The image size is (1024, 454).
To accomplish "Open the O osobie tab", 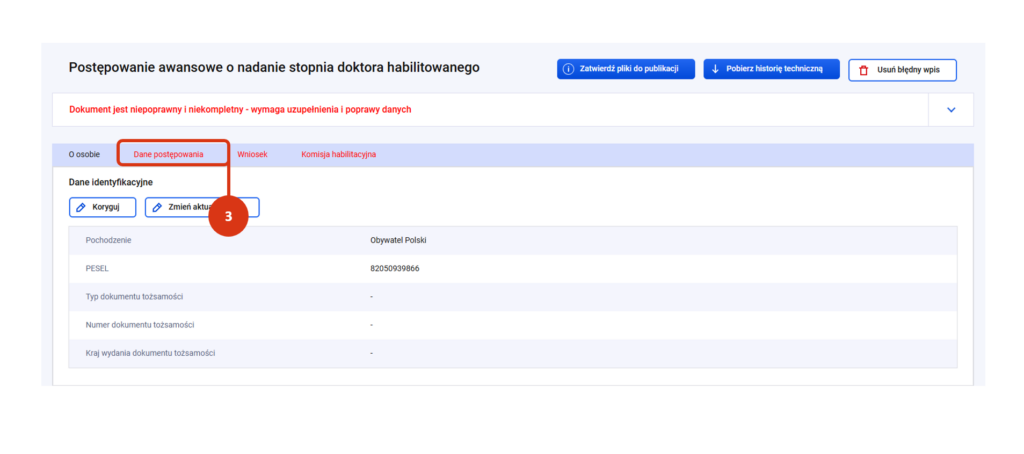I will (x=84, y=155).
